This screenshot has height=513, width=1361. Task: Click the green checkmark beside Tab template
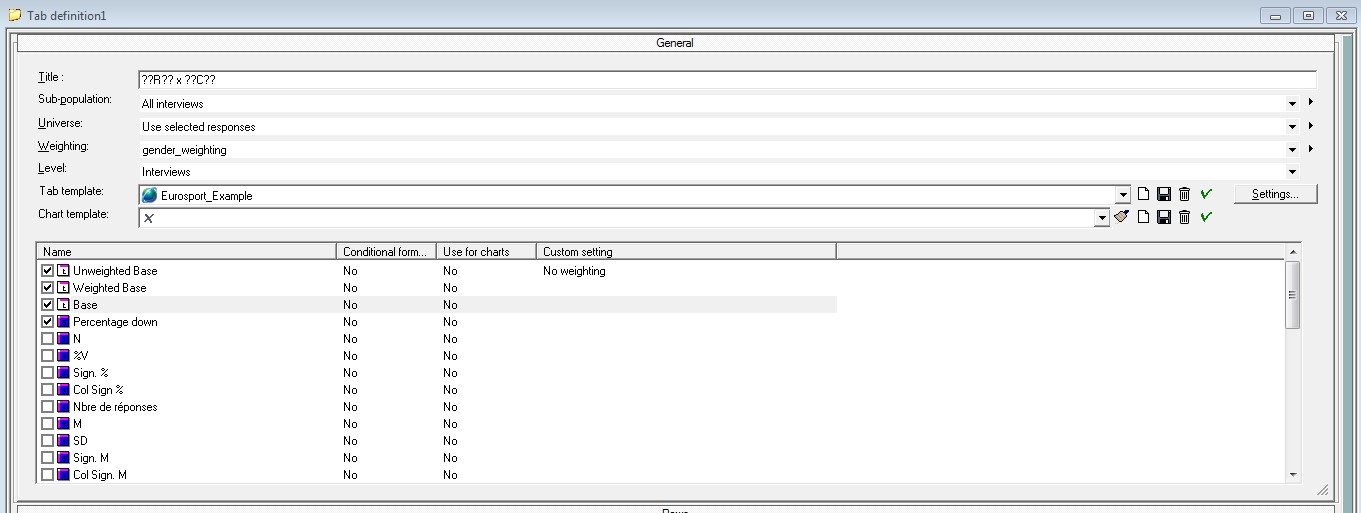point(1206,194)
